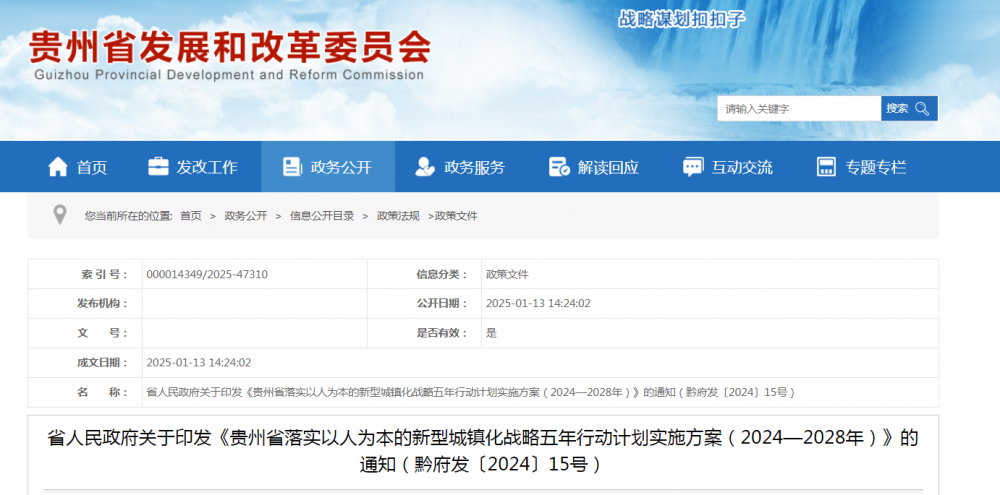The image size is (1000, 495).
Task: Click the speech icon beside 解读回应
Action: click(x=558, y=167)
